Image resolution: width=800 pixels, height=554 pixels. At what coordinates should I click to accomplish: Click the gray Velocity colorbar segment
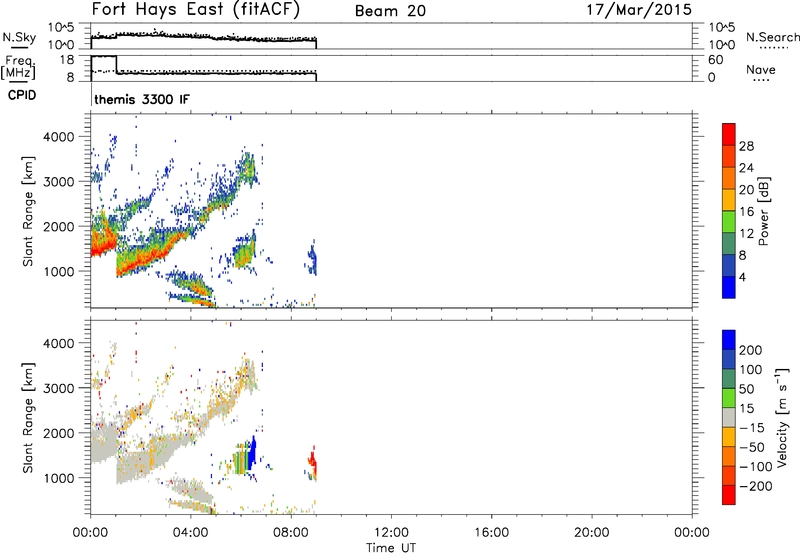coord(729,417)
